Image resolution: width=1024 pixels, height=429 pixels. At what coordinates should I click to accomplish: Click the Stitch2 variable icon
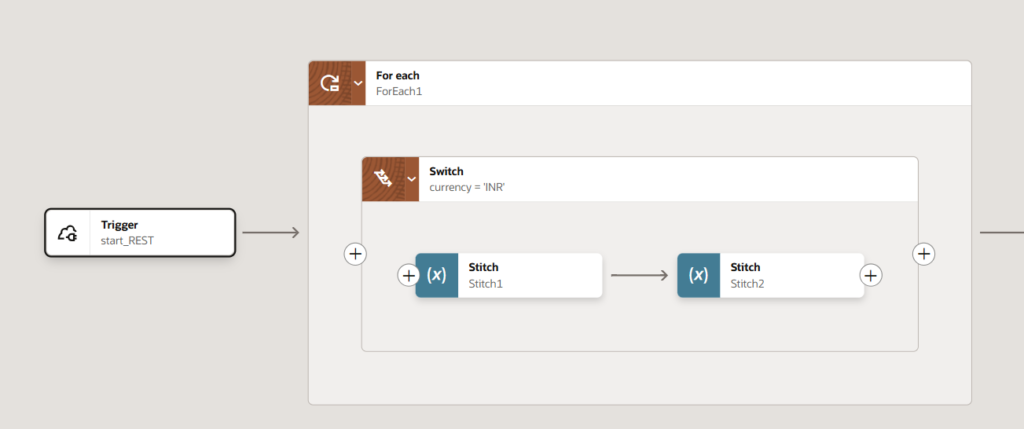[699, 275]
